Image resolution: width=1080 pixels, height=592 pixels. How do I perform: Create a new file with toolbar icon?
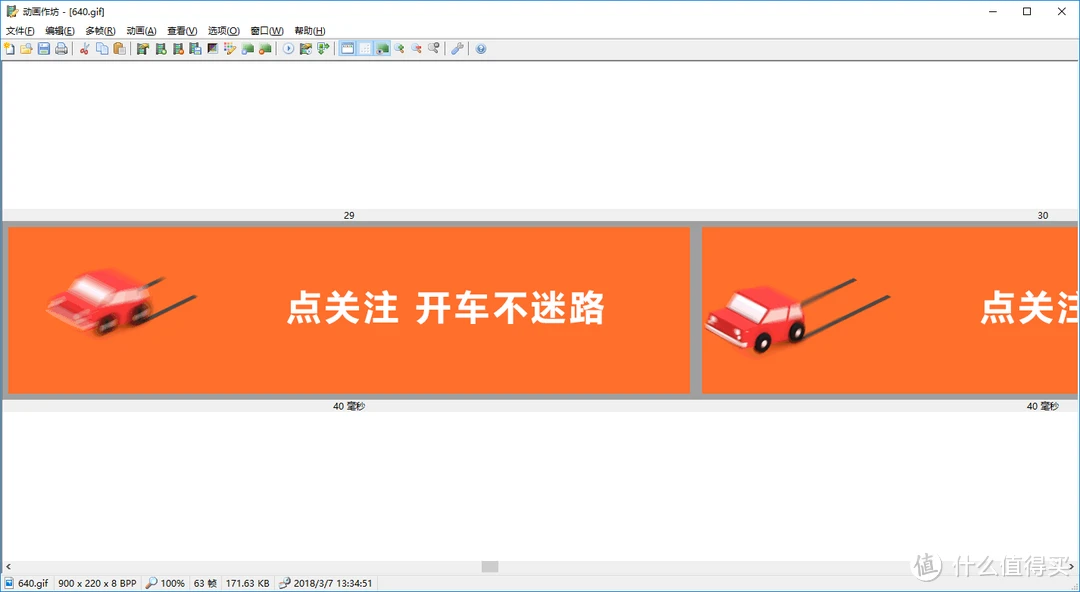click(x=10, y=49)
